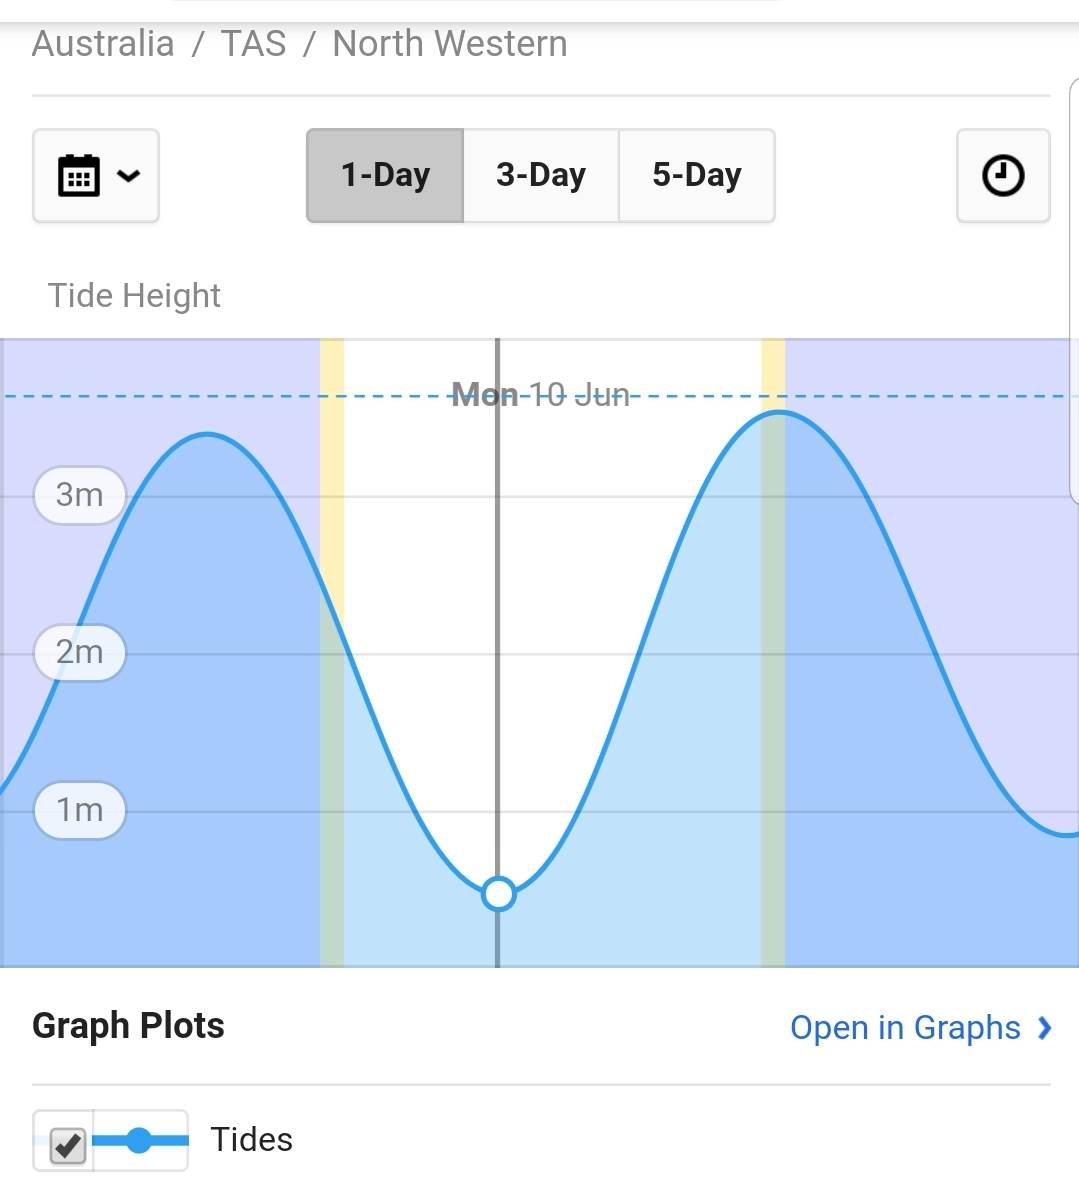Screen dimensions: 1079x1193
Task: Go to the TAS breadcrumb
Action: tap(253, 44)
